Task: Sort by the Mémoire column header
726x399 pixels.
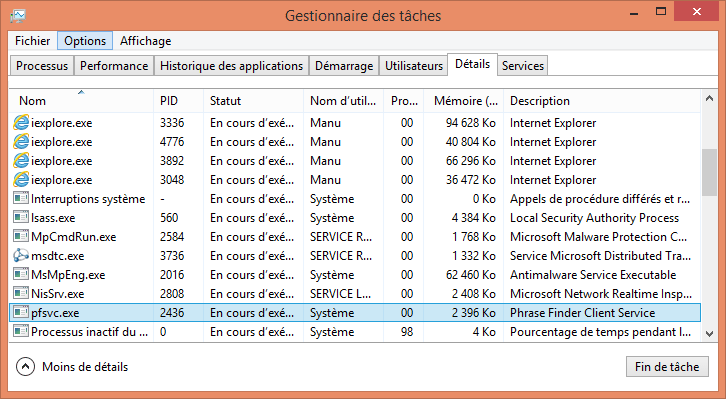Action: coord(463,101)
